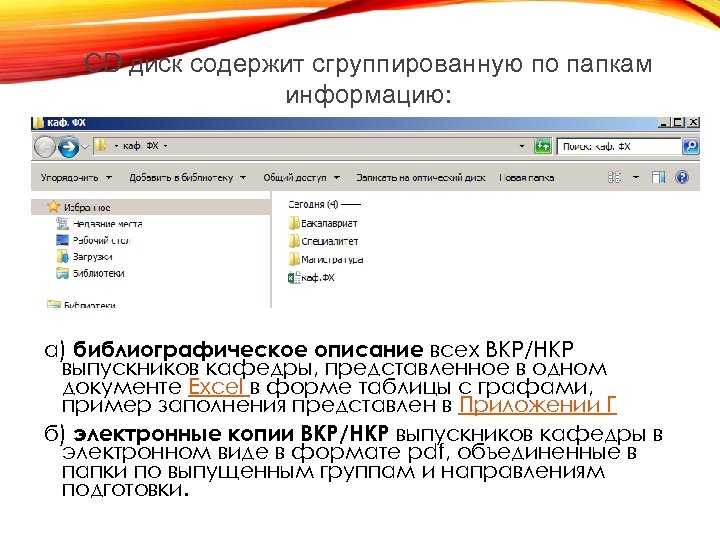Open the address bar history dropdown arrow
The height and width of the screenshot is (540, 720).
click(522, 146)
